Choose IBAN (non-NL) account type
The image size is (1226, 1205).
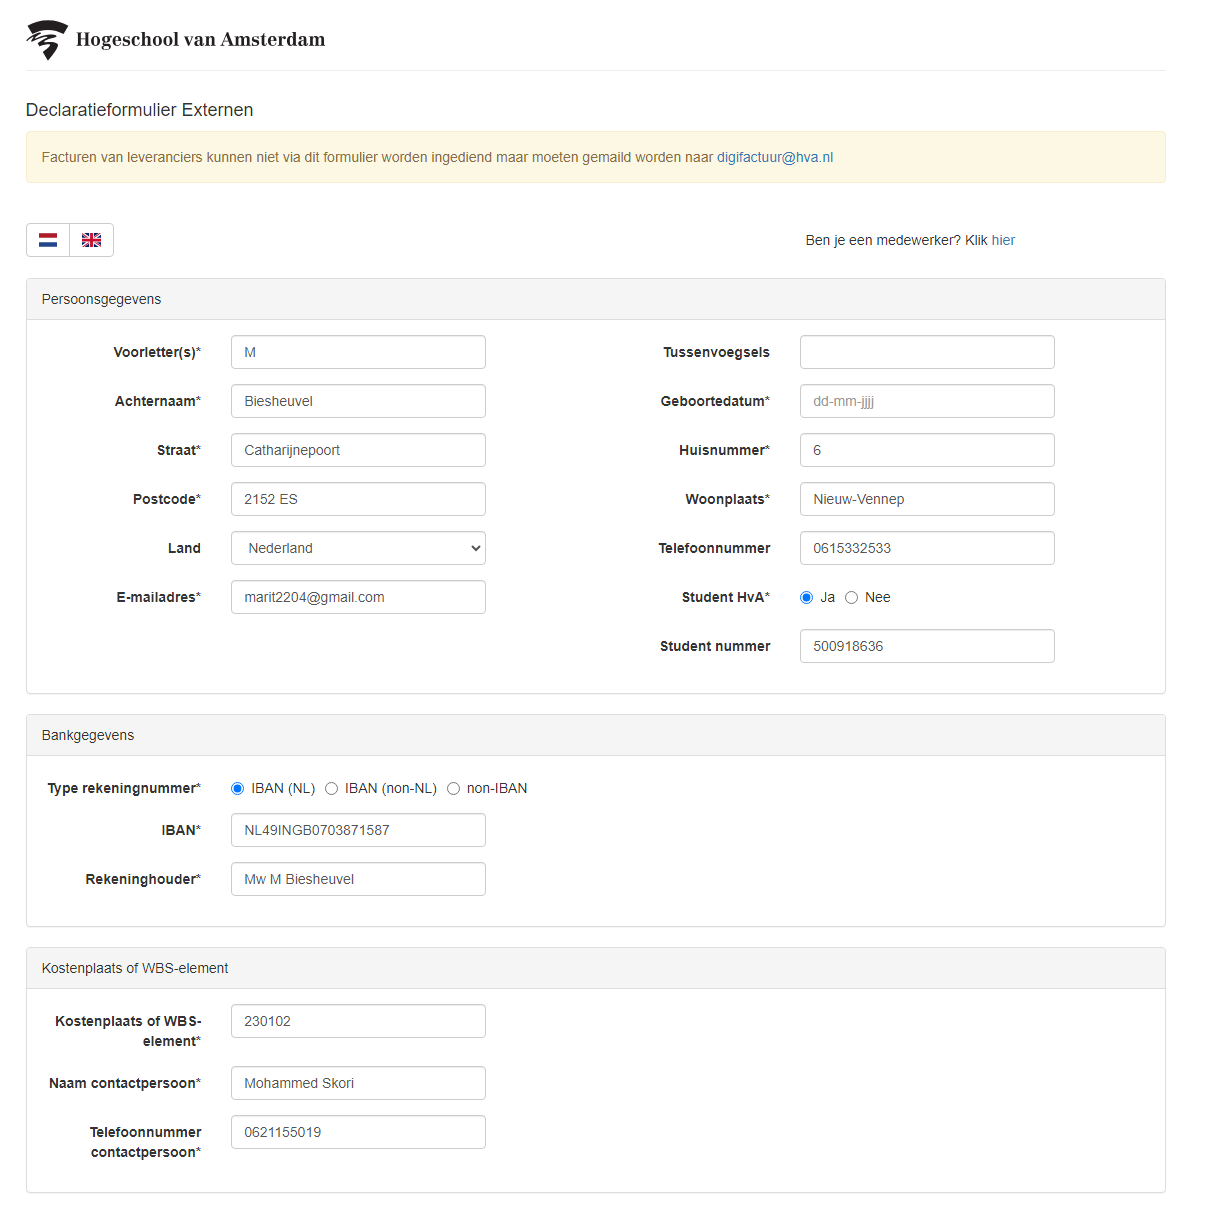pyautogui.click(x=332, y=789)
